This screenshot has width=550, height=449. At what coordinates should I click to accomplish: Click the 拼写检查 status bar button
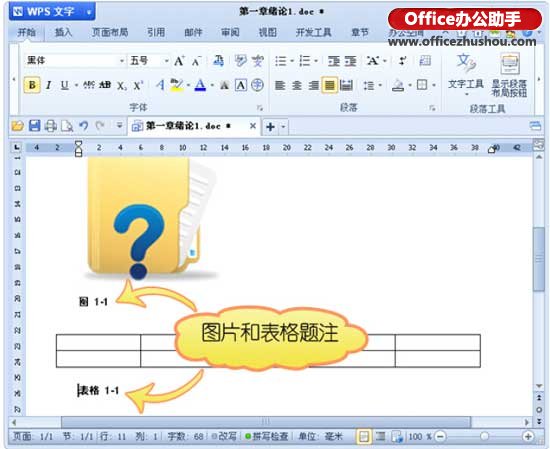[267, 436]
